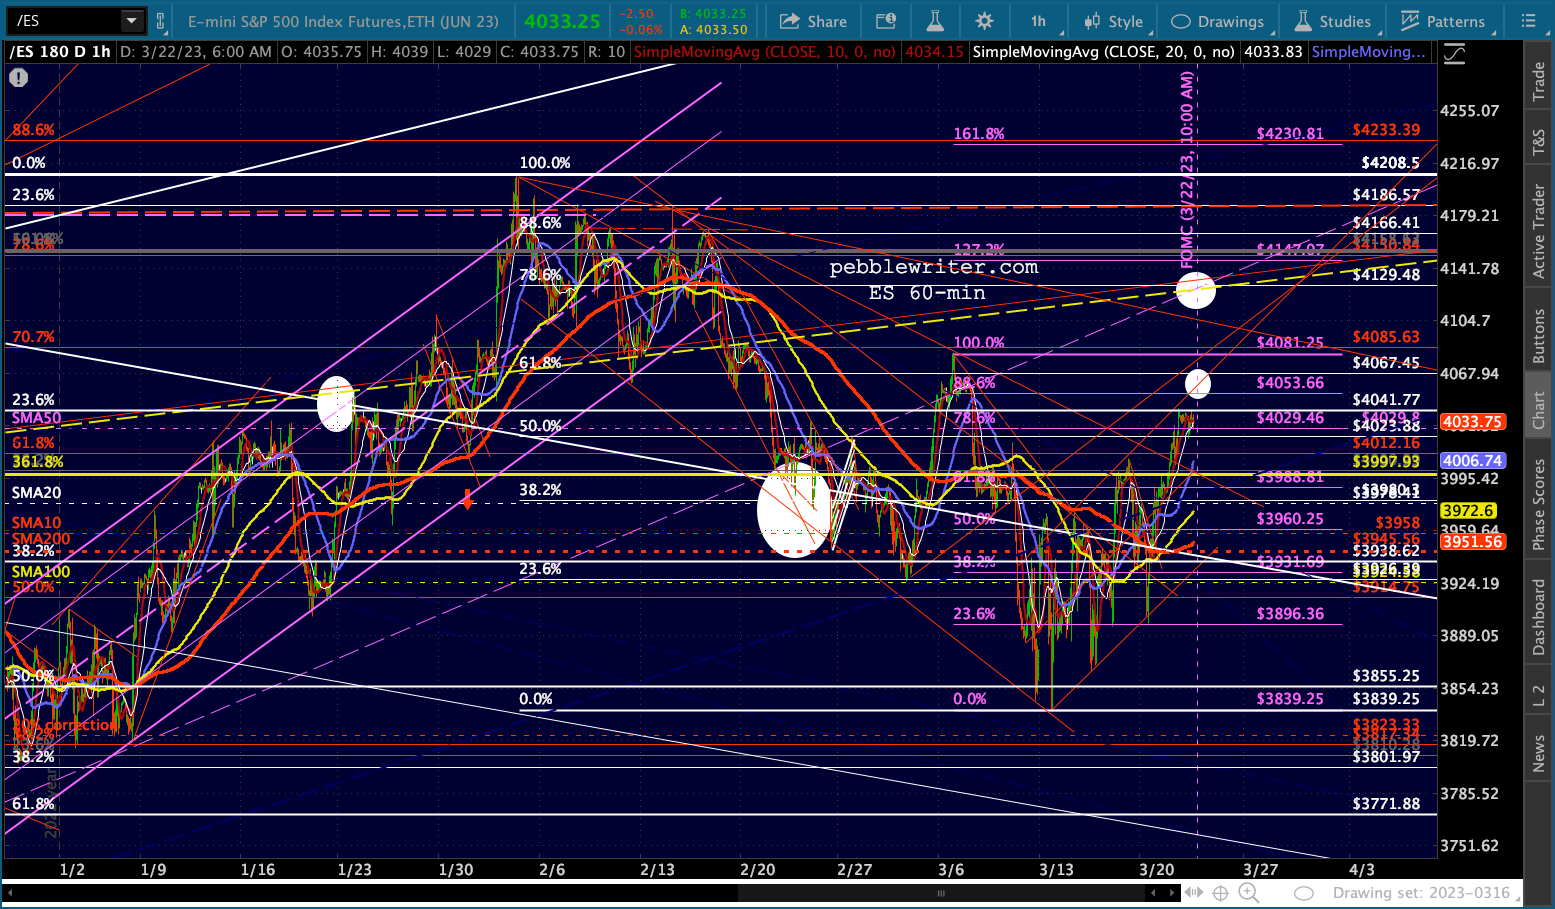Click the zoom-in magnifier icon

[1249, 893]
